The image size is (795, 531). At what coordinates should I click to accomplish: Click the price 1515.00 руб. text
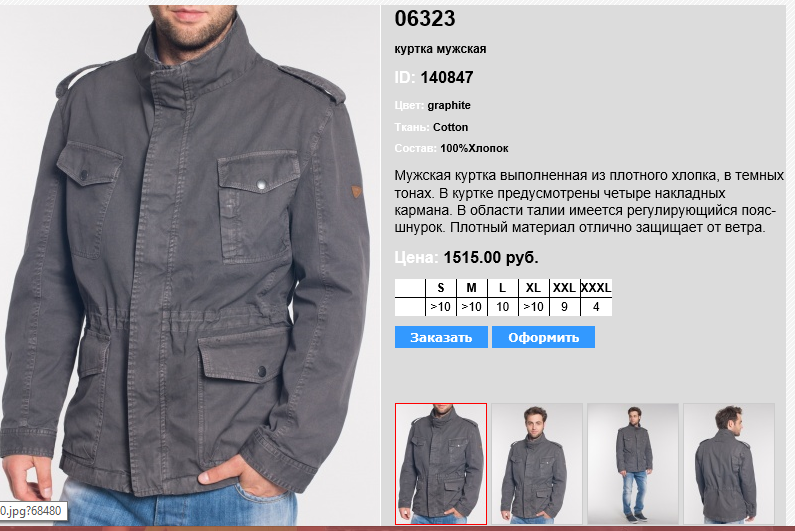491,258
